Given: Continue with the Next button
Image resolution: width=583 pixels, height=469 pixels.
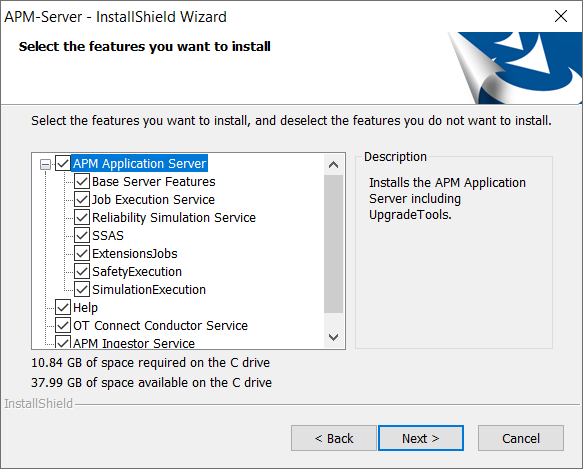Looking at the screenshot, I should coord(421,438).
